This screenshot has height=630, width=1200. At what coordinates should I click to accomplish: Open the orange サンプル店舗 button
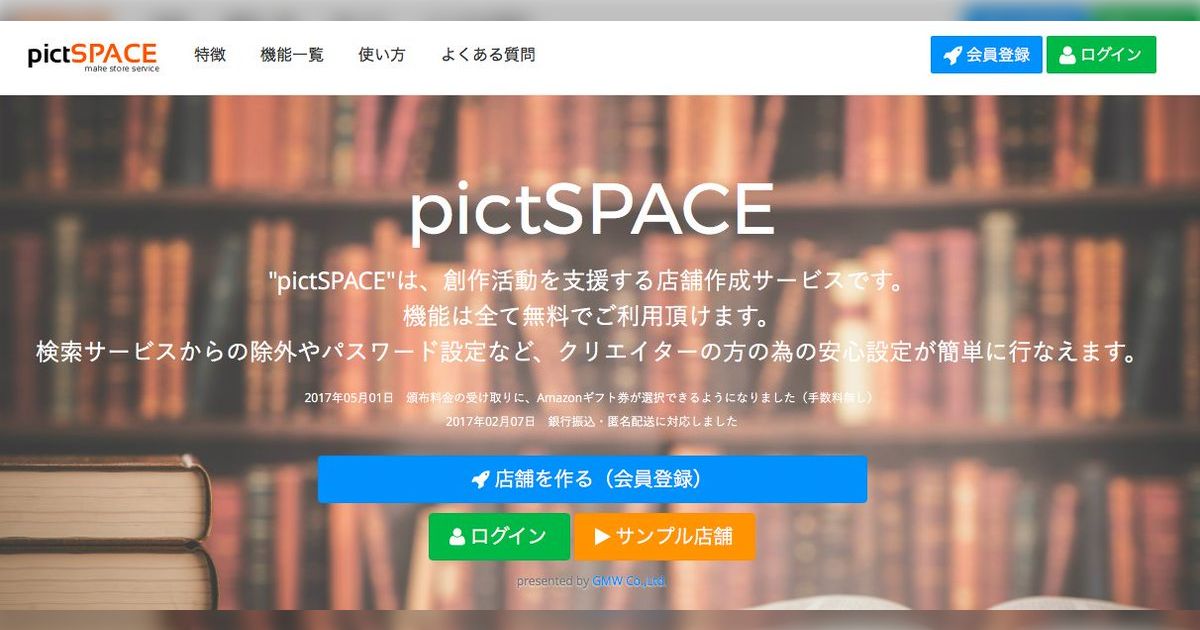(x=664, y=537)
